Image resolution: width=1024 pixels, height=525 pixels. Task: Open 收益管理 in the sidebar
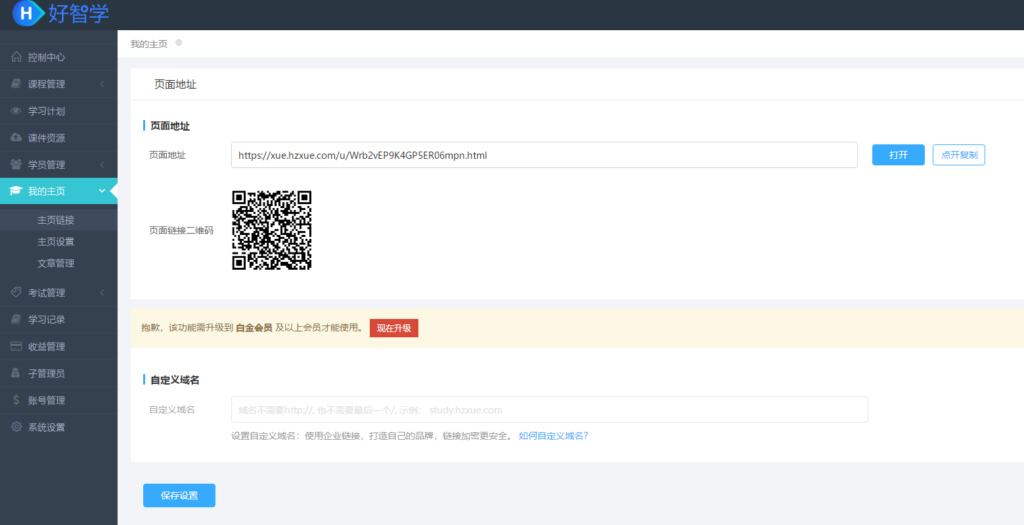(59, 346)
